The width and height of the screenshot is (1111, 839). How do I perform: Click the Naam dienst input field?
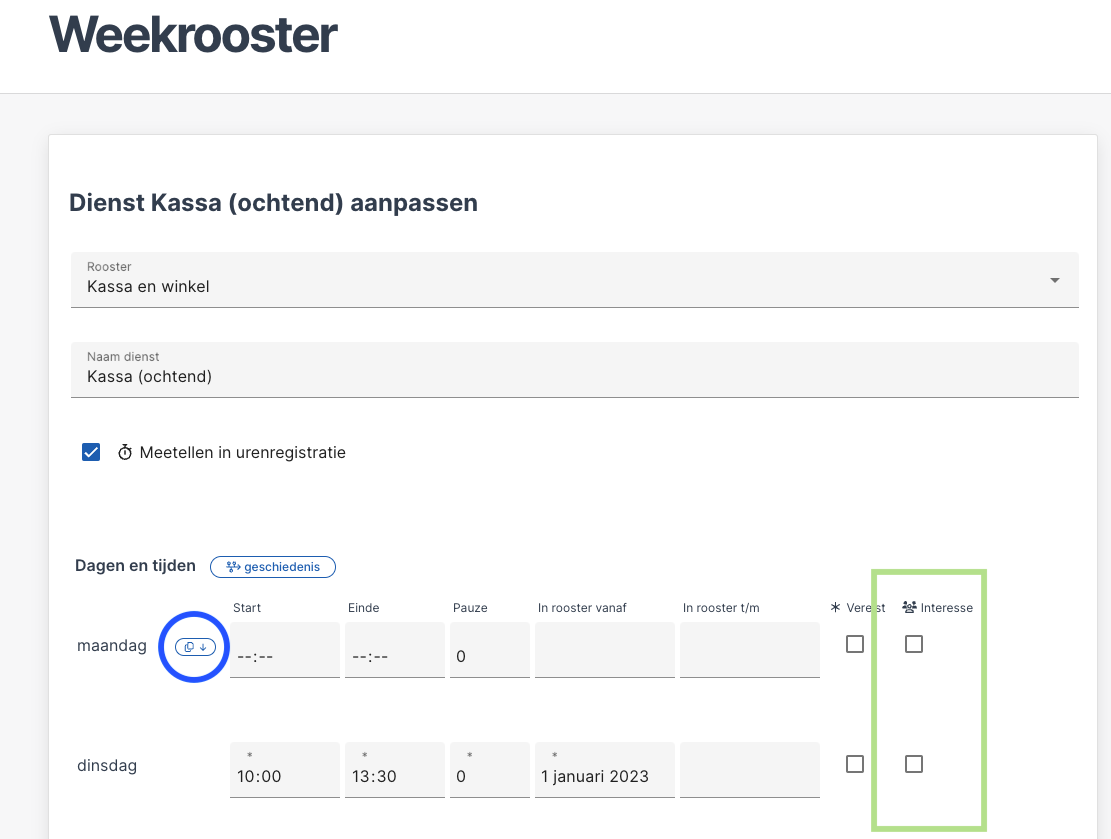[575, 370]
